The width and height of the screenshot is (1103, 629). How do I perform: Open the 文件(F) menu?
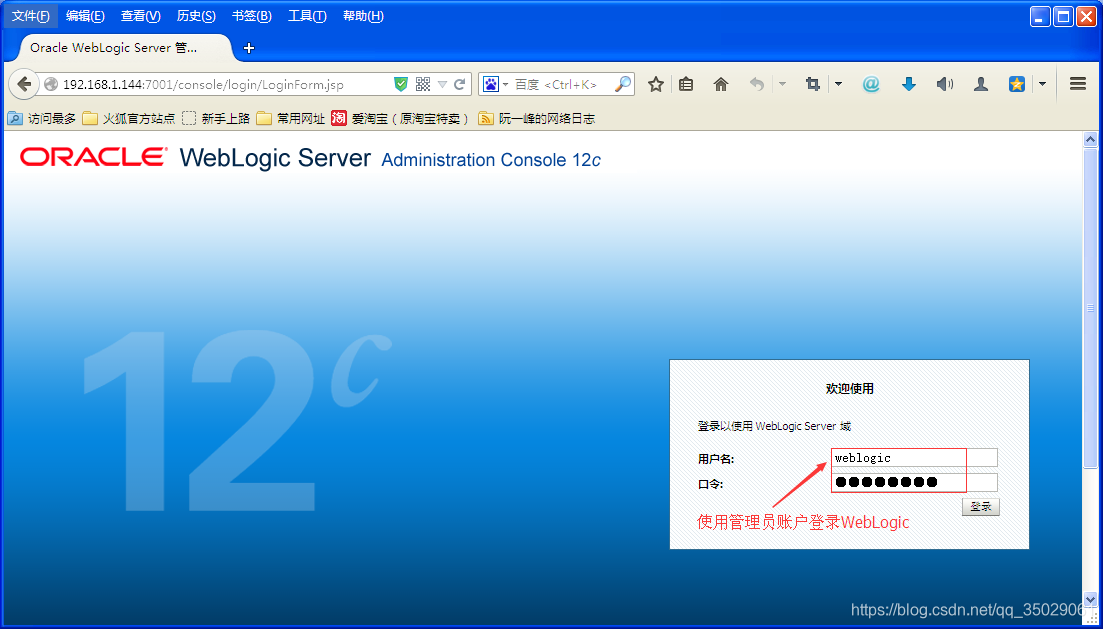[x=31, y=15]
